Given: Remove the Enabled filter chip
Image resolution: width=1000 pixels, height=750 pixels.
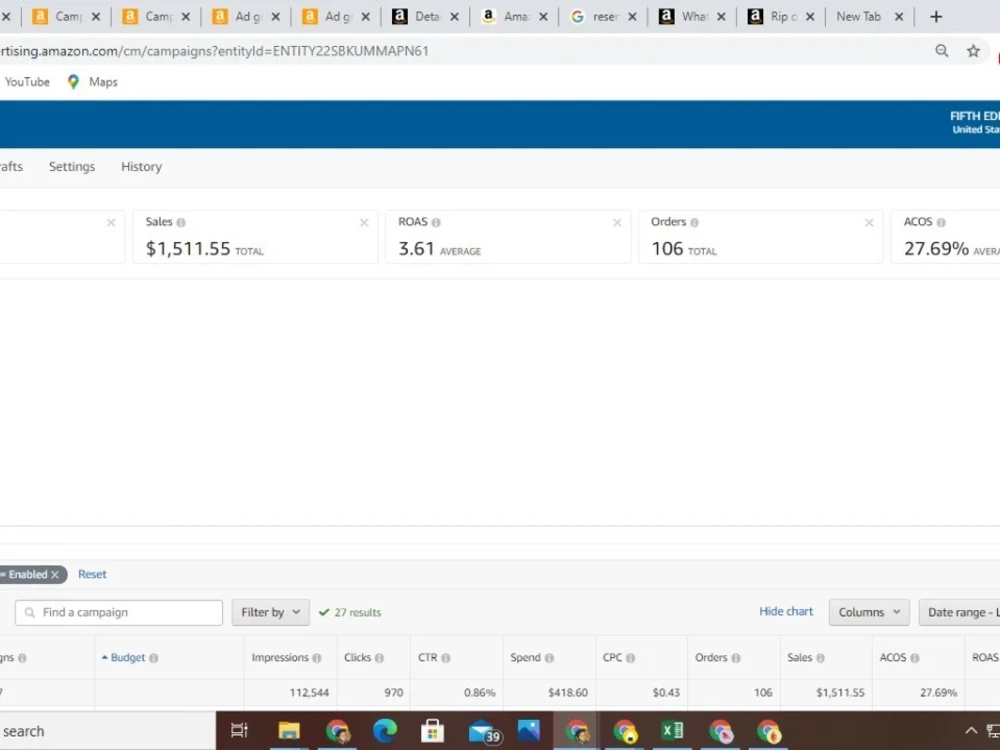Looking at the screenshot, I should (x=55, y=575).
